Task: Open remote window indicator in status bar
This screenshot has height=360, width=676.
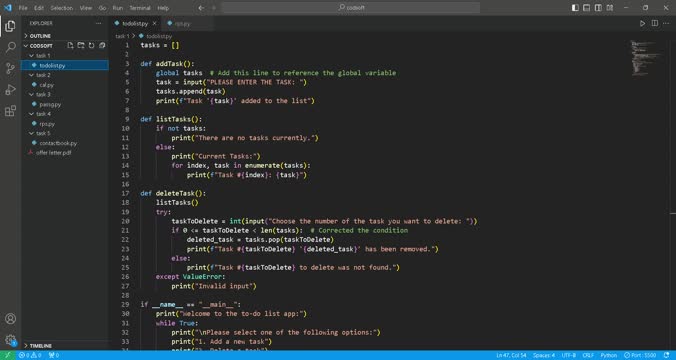Action: point(7,355)
